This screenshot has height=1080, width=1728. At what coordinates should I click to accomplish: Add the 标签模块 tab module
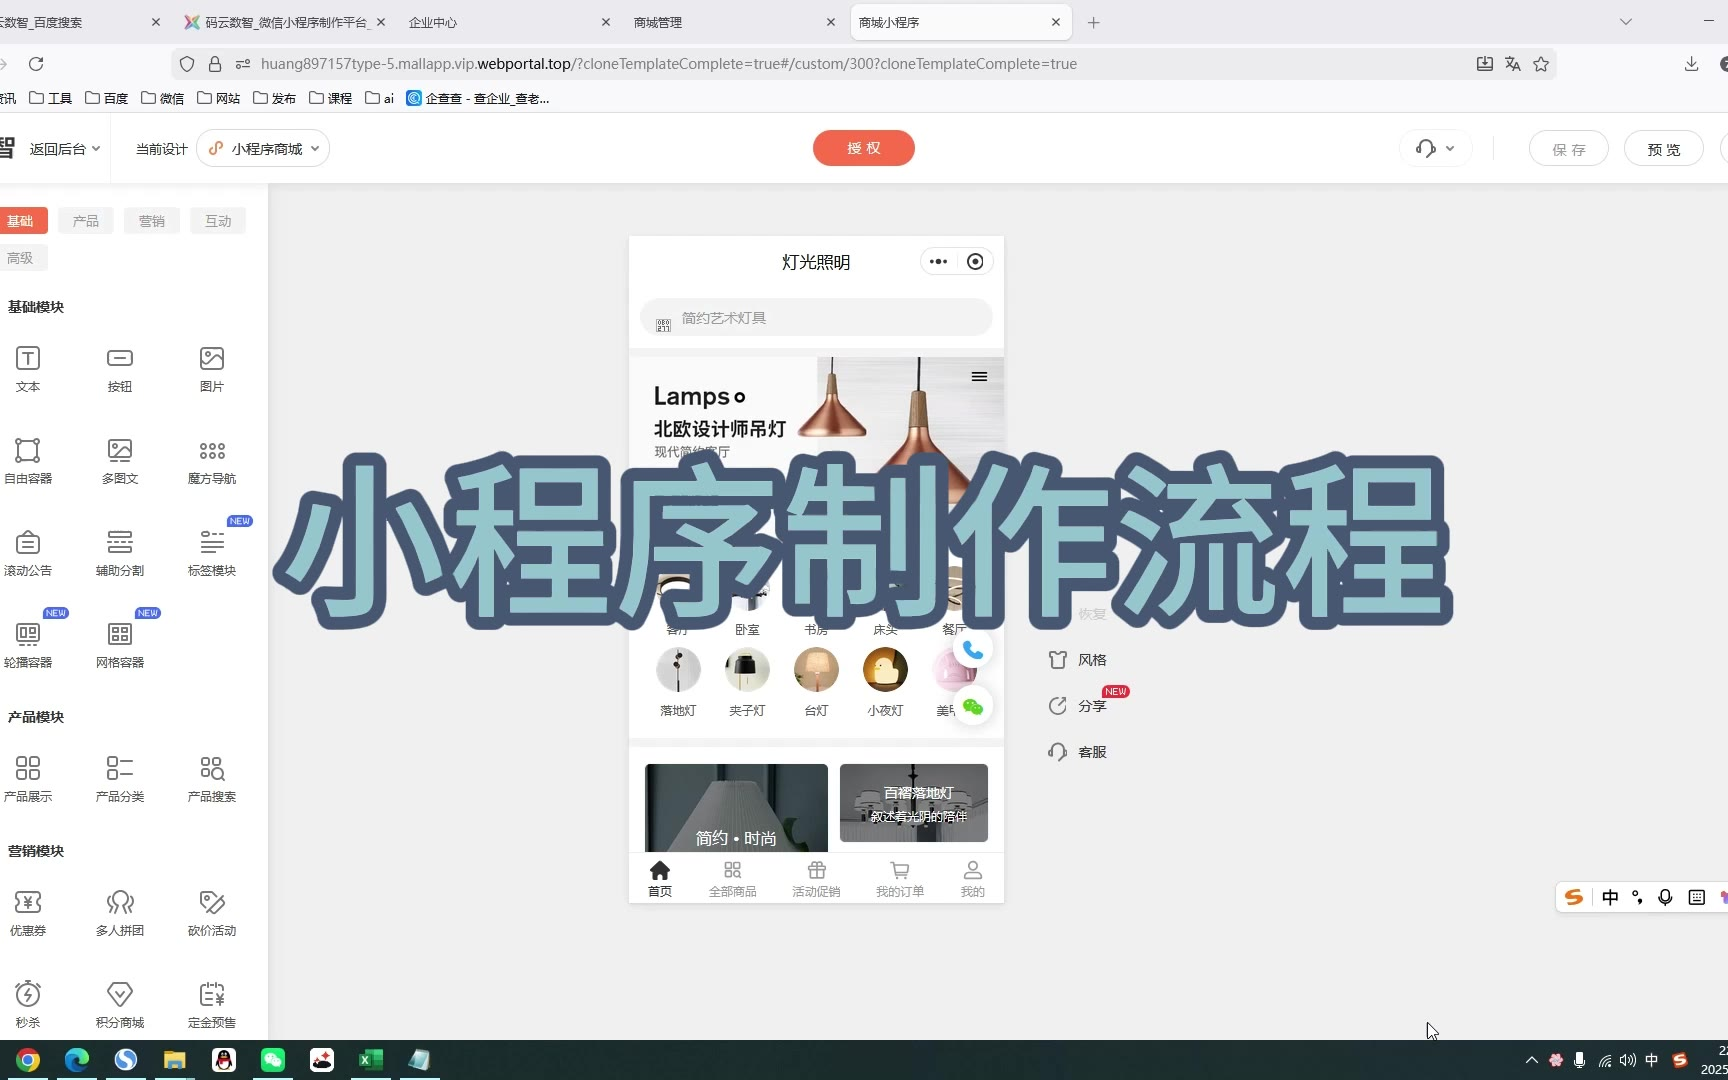[x=212, y=553]
